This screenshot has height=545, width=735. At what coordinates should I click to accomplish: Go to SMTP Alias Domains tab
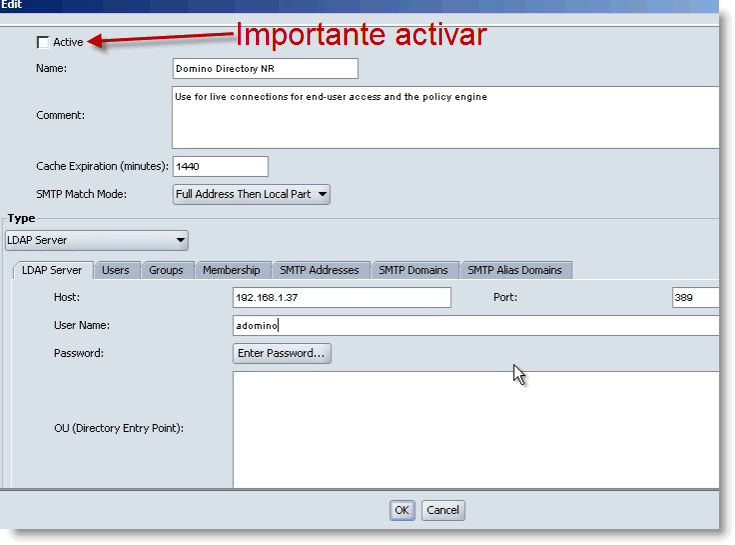point(515,270)
